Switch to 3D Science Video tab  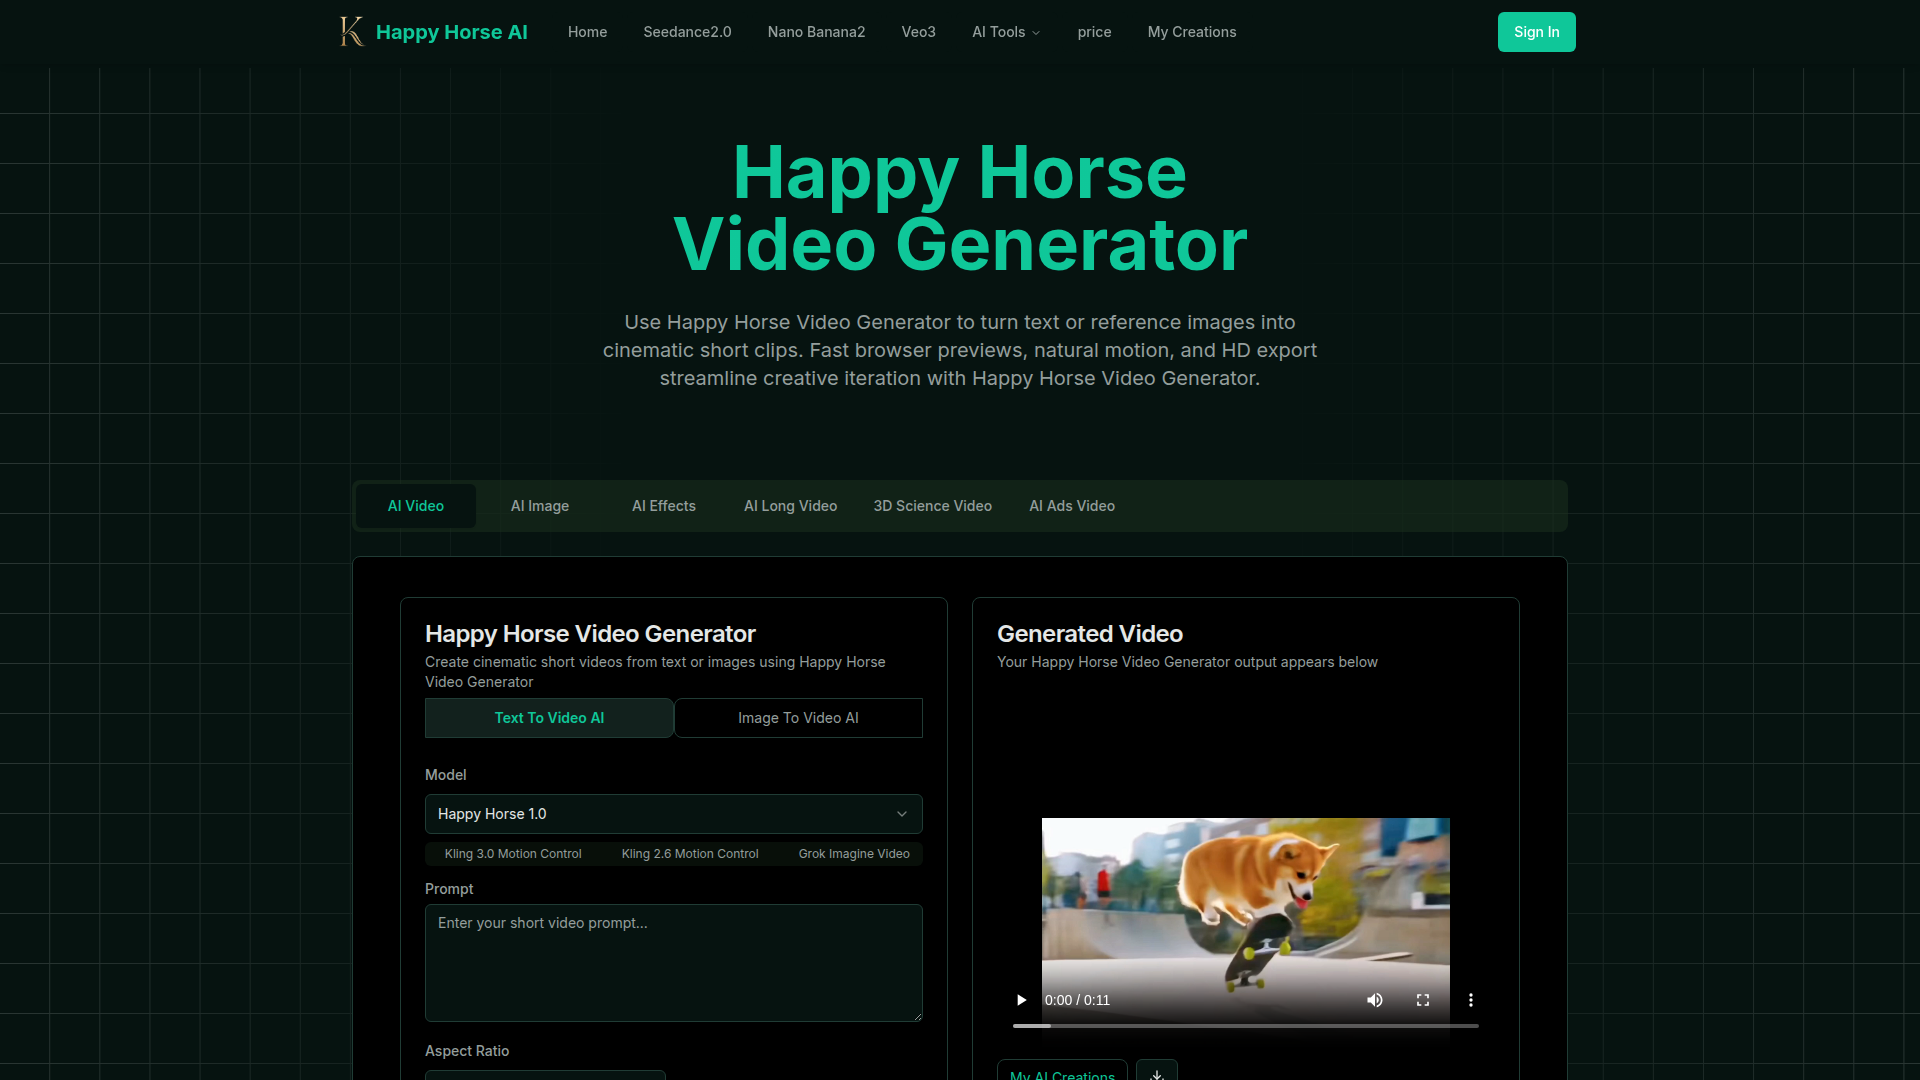pyautogui.click(x=932, y=506)
